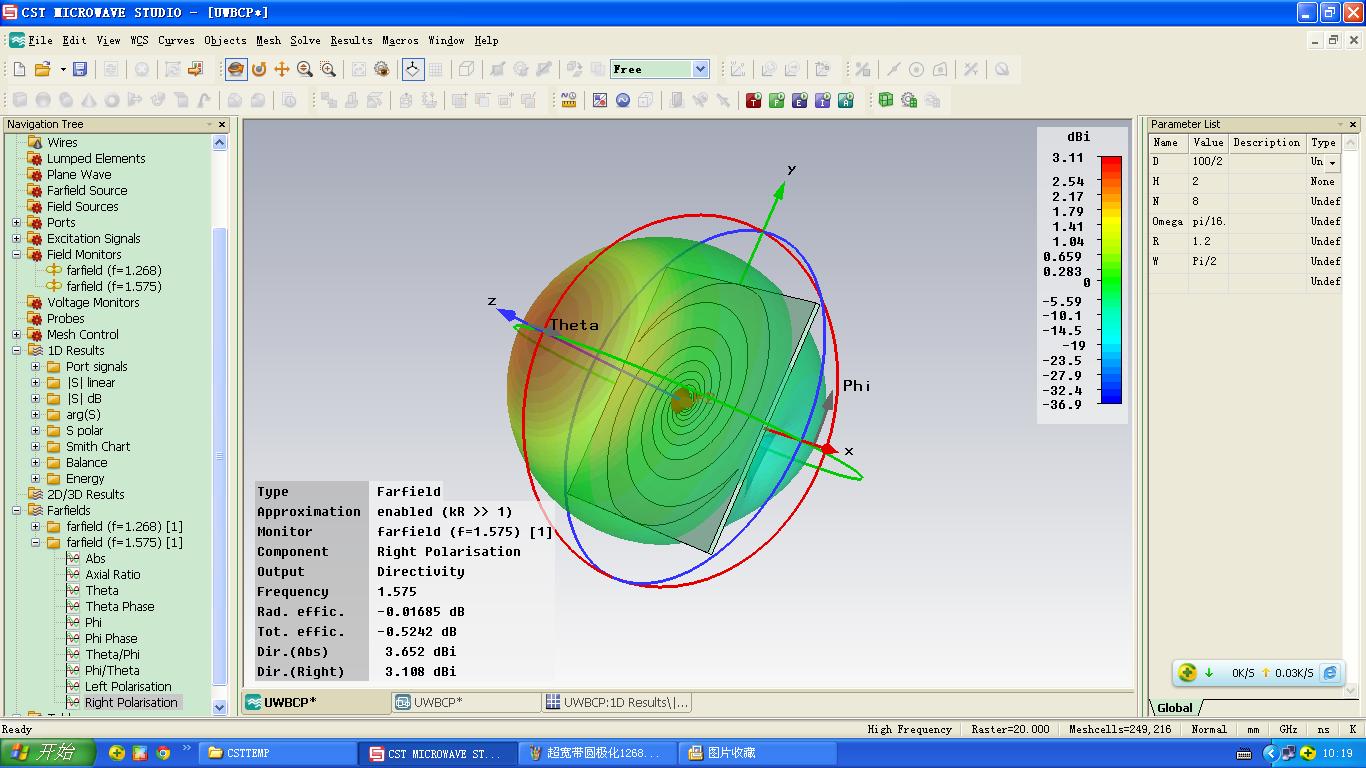Select the Global parameter tab
Screen dimensions: 1366x768
coord(1174,708)
